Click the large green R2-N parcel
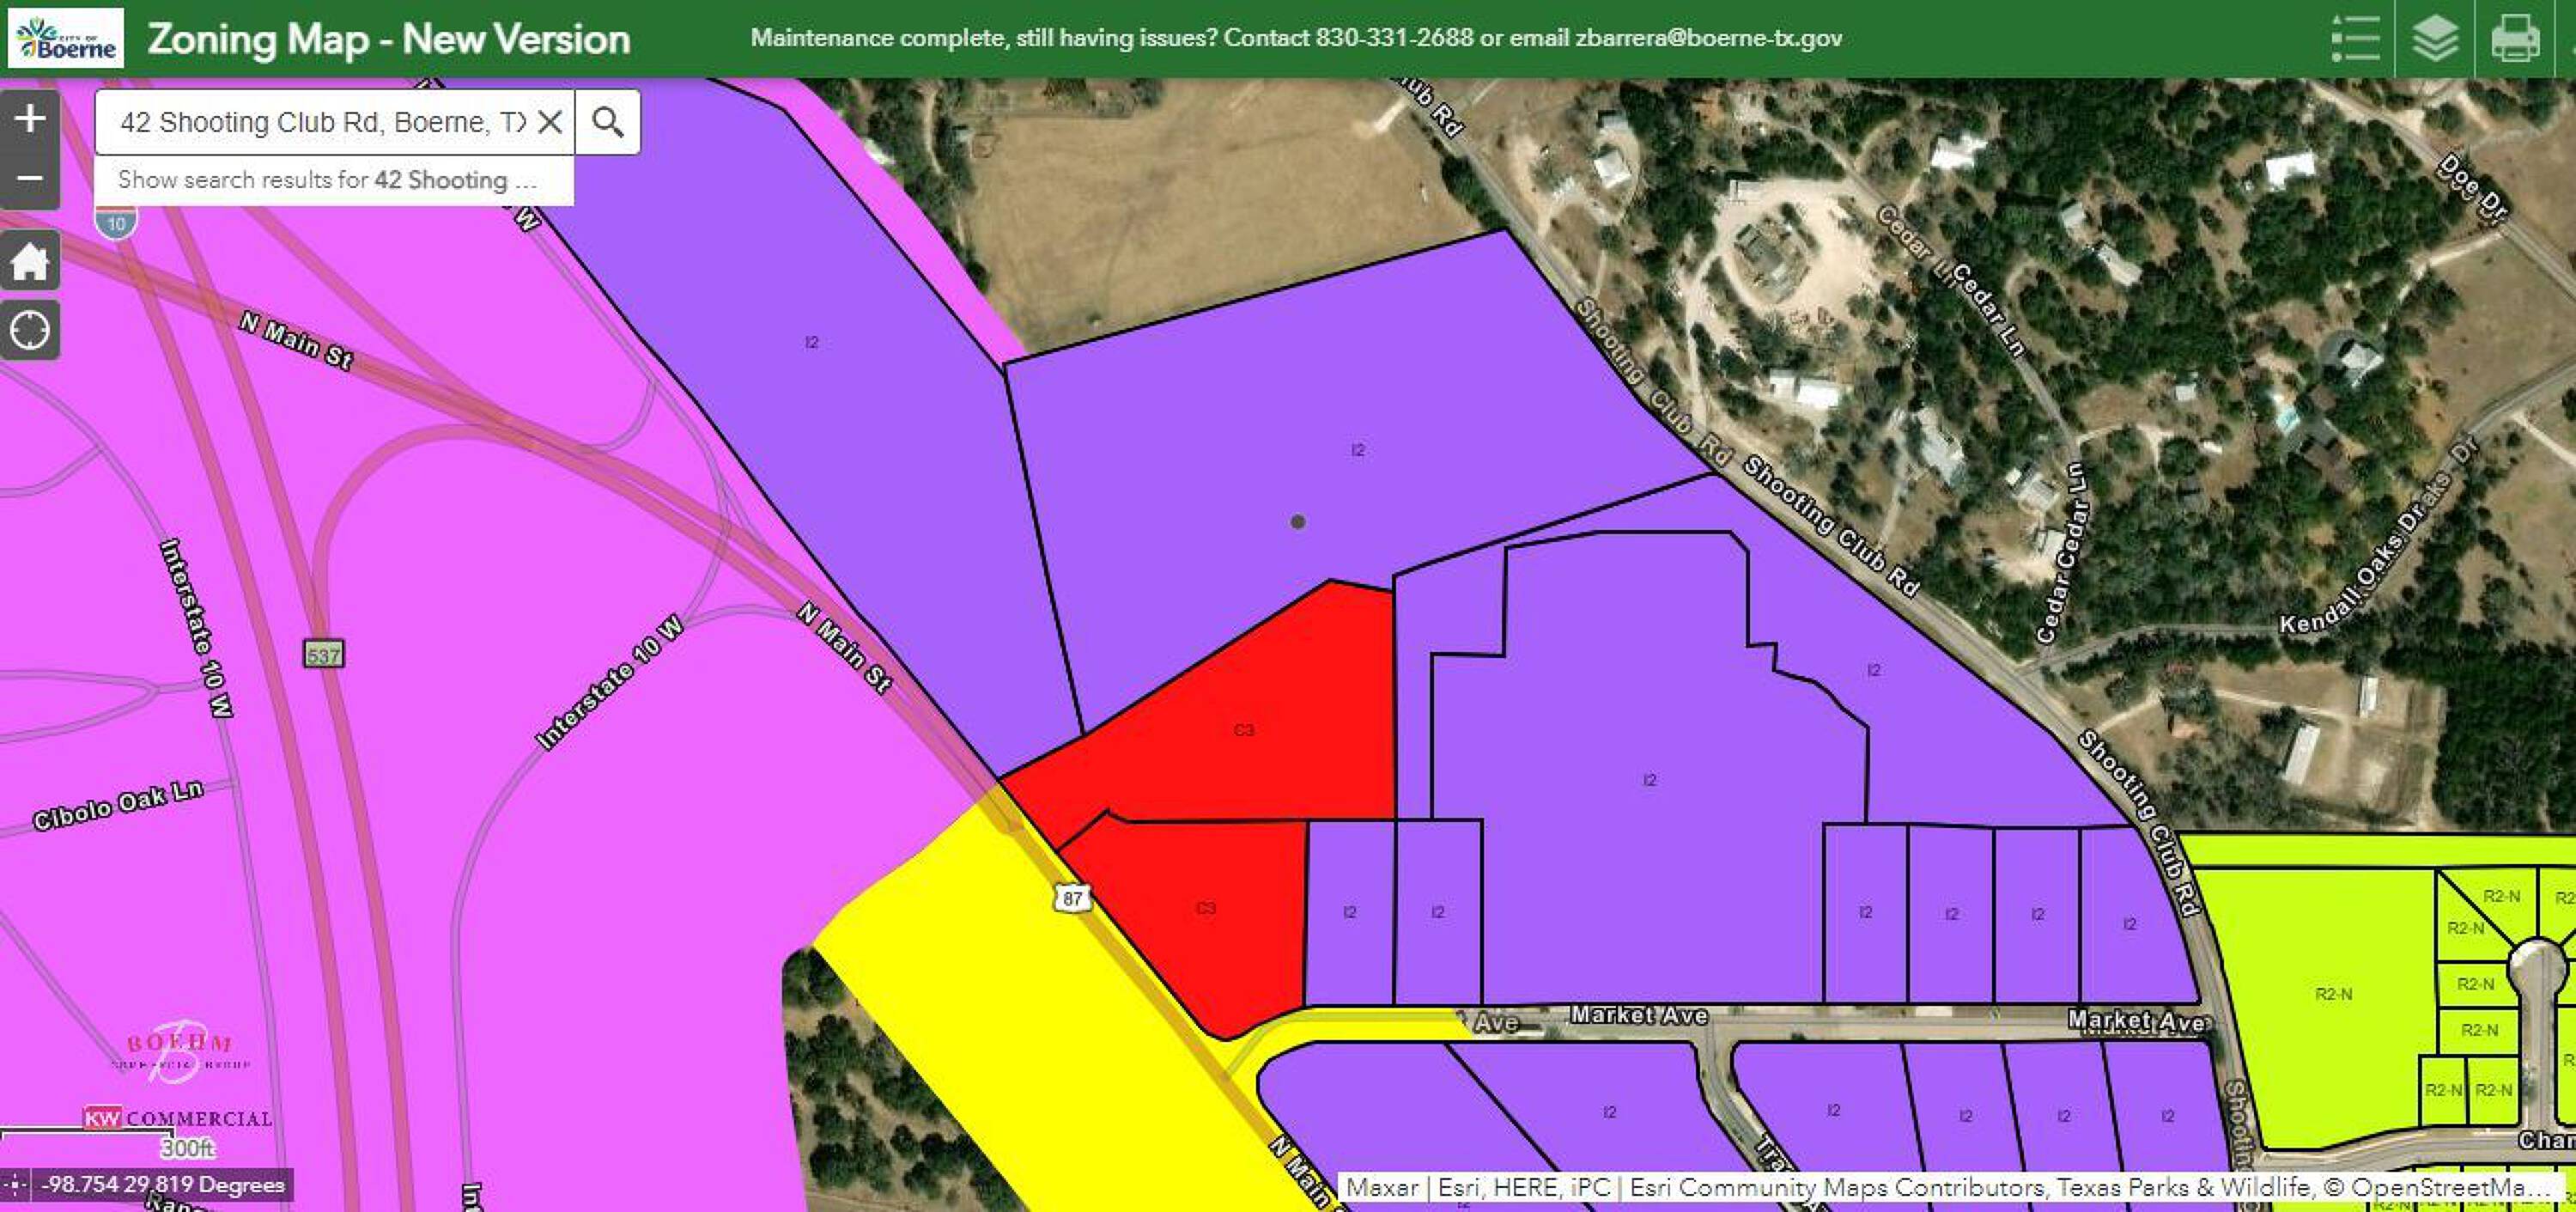 [2332, 993]
